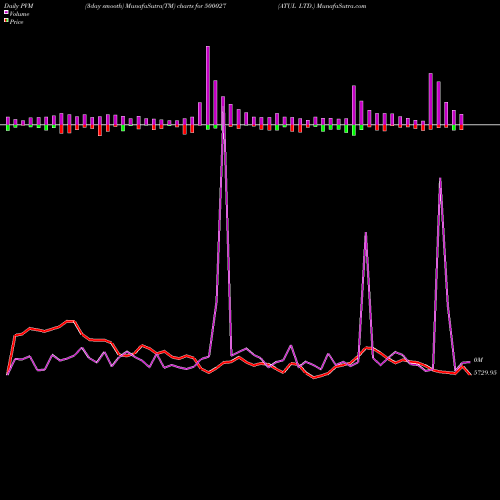Click the Price legend label
The width and height of the screenshot is (500, 500).
pos(16,22)
